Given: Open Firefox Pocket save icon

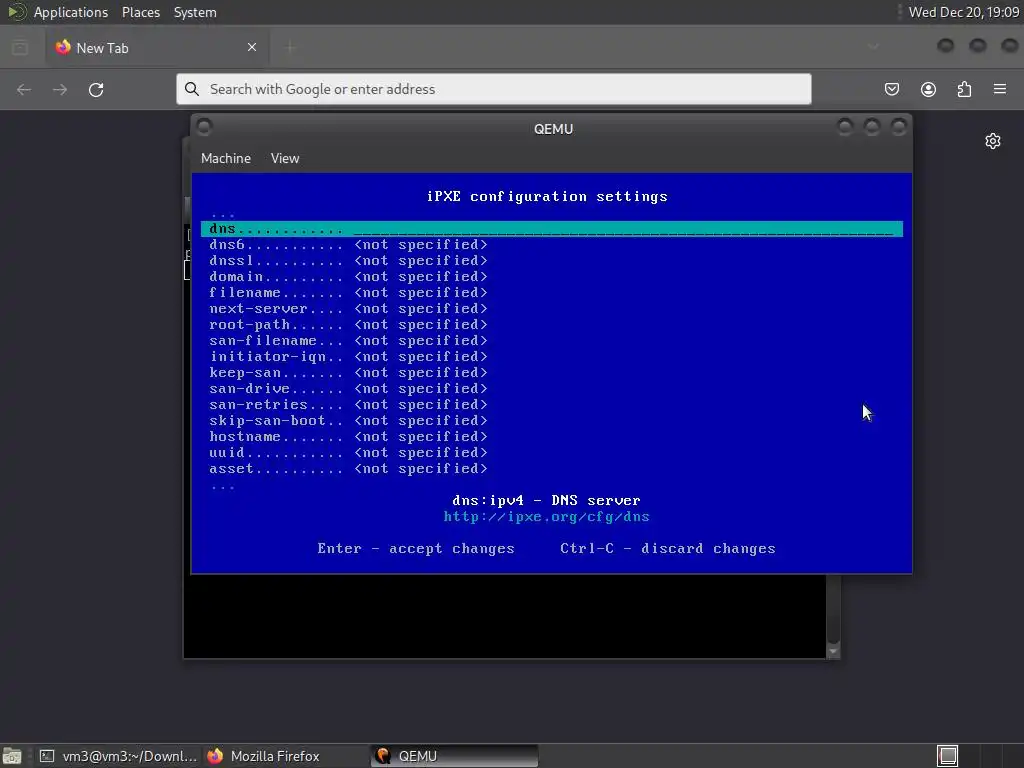Looking at the screenshot, I should click(x=891, y=89).
